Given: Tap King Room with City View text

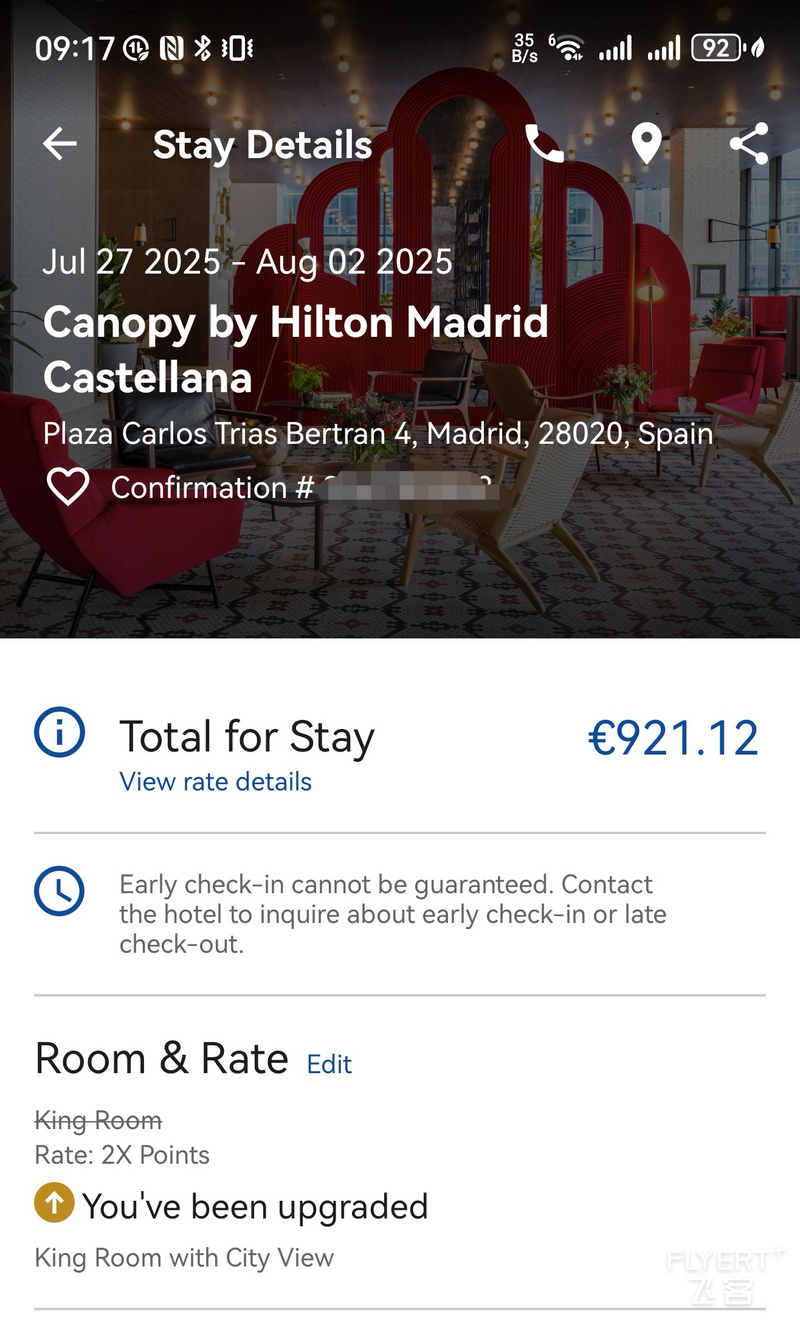Looking at the screenshot, I should tap(184, 1258).
